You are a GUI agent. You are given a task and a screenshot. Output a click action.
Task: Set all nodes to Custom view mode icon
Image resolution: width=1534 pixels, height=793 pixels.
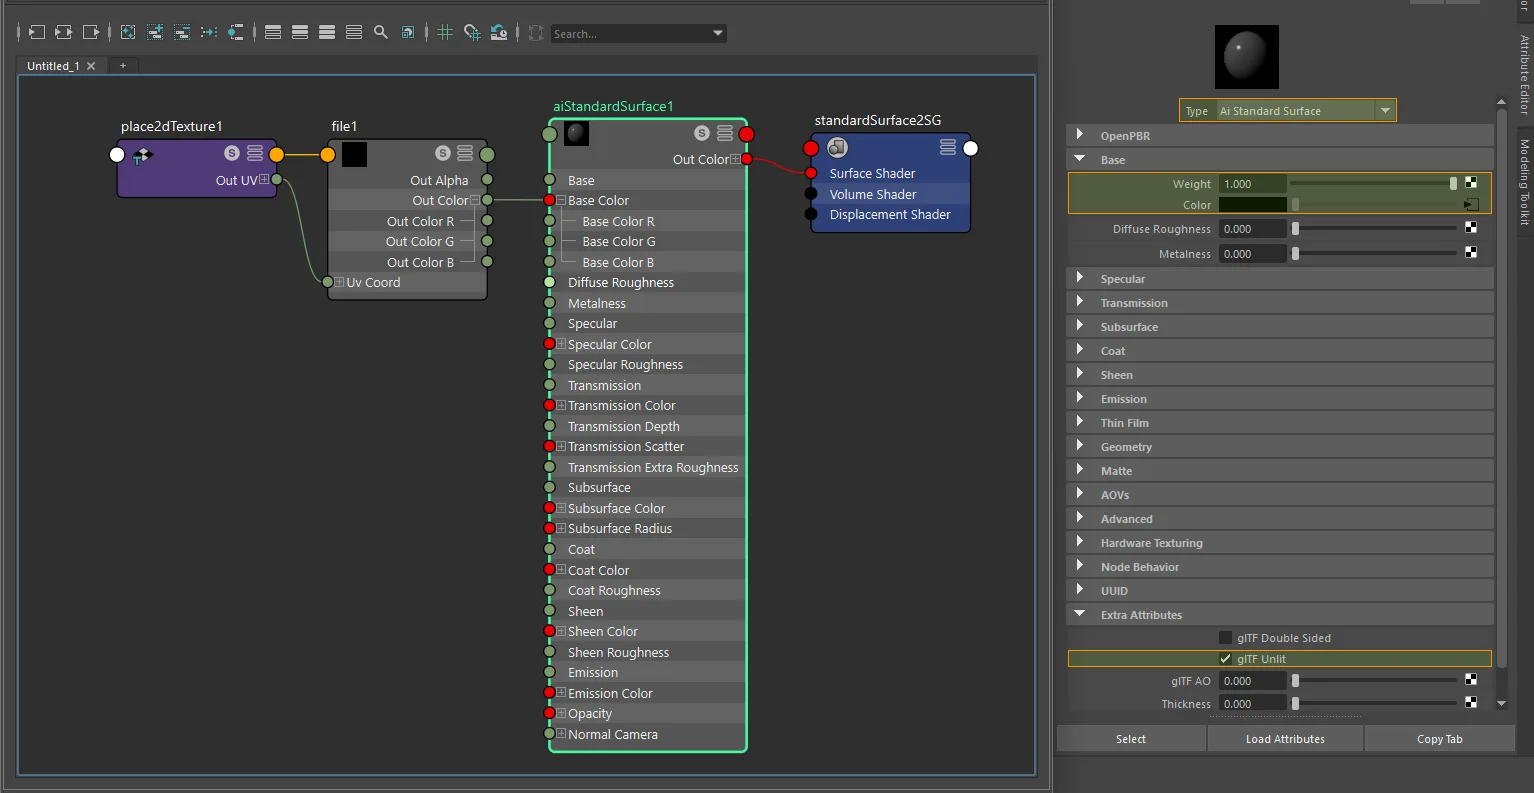(x=354, y=33)
